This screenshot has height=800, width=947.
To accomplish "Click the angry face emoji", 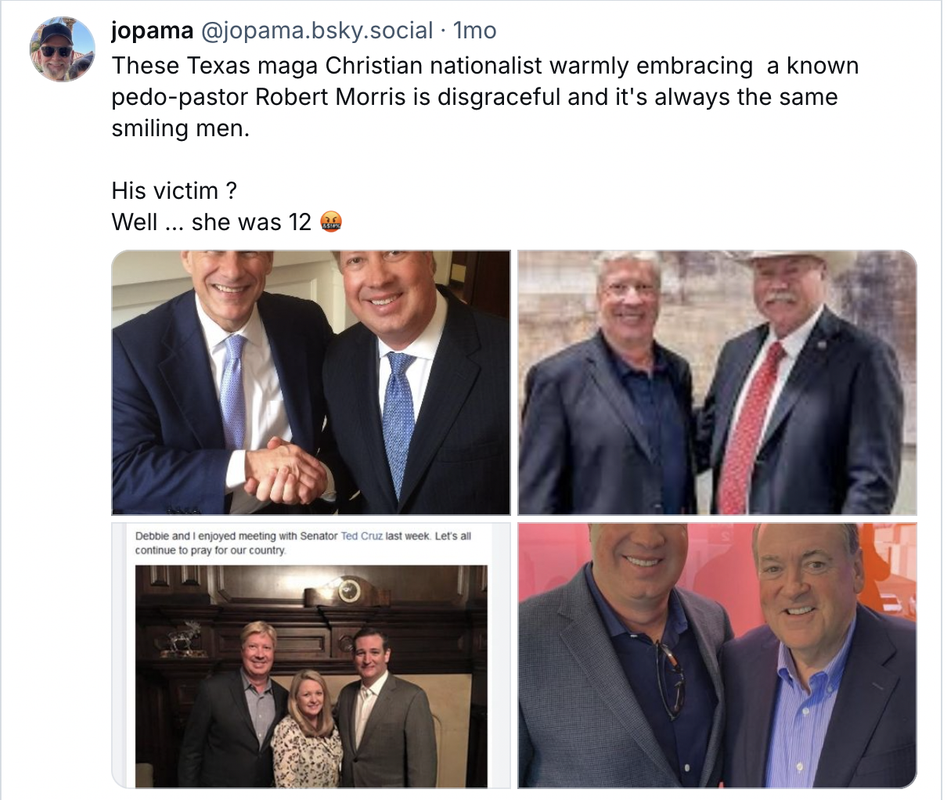I will [330, 222].
